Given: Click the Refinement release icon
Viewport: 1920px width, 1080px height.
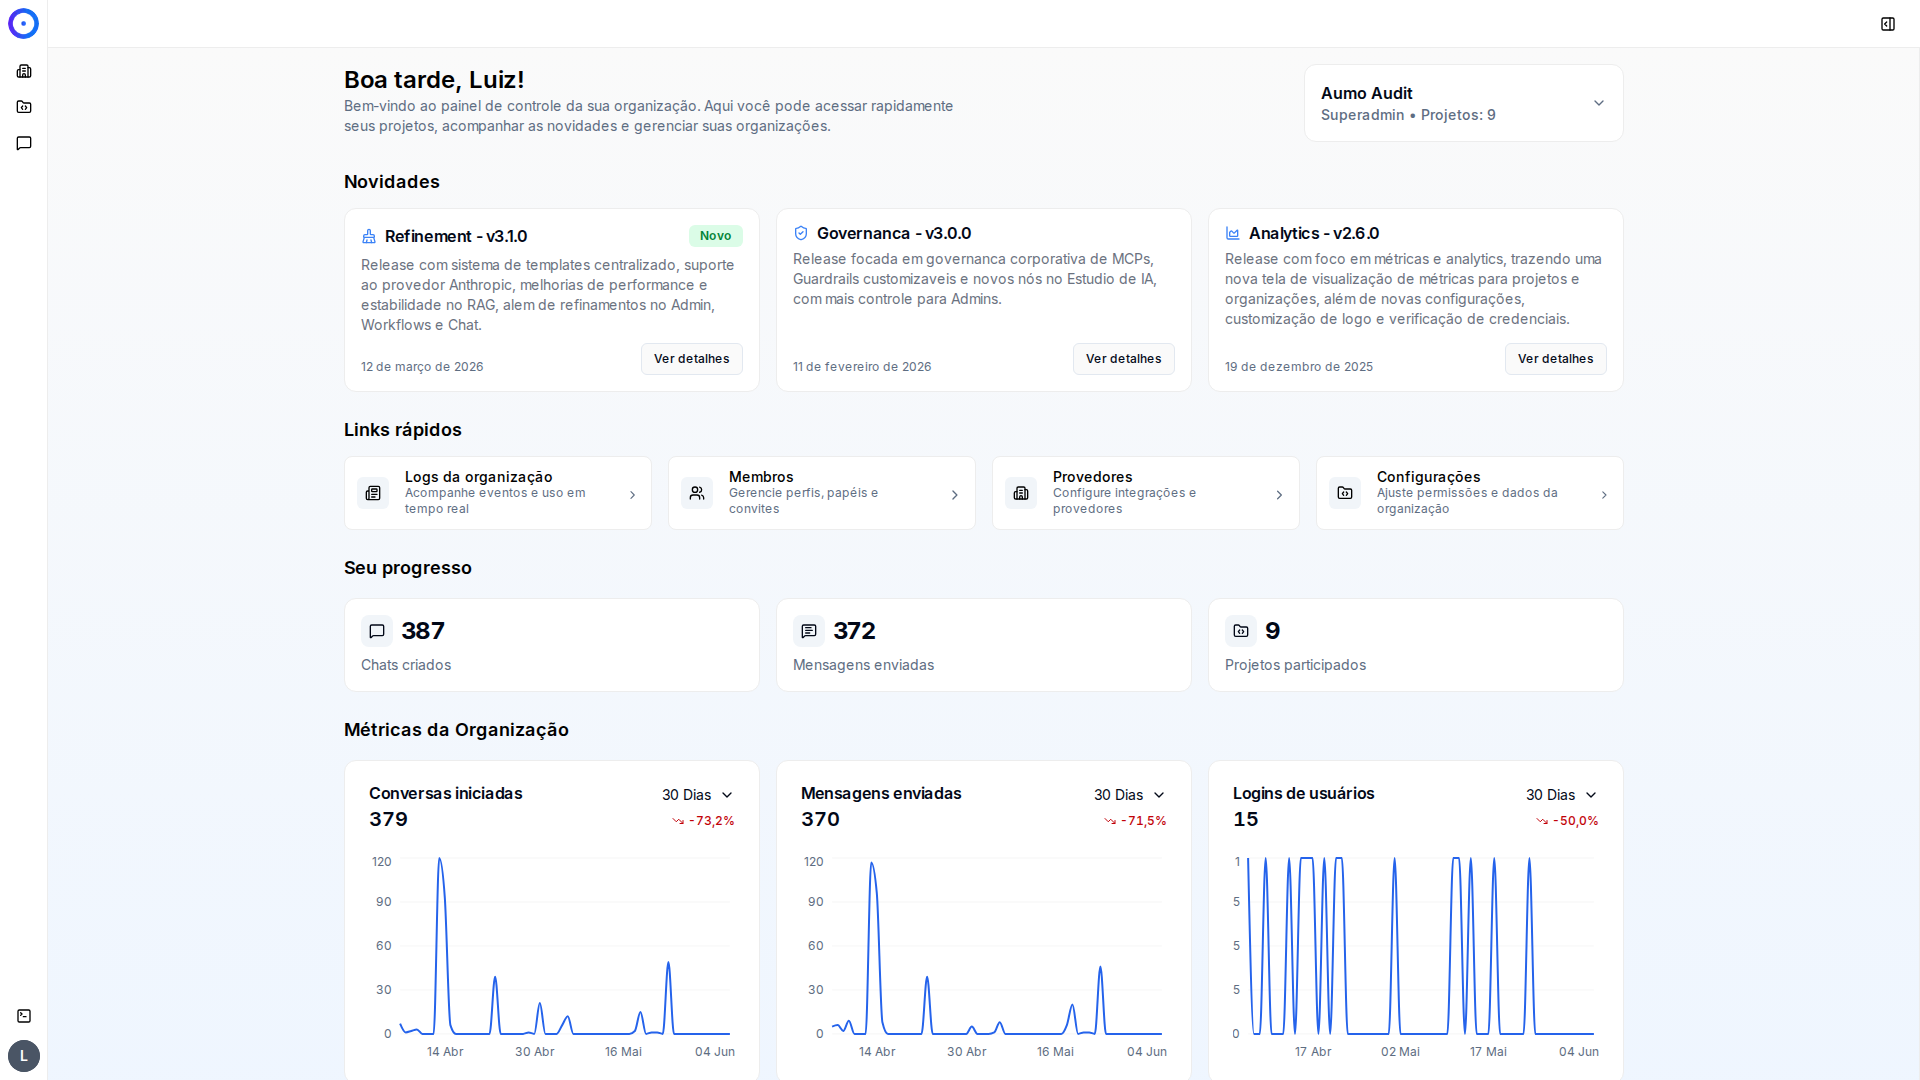Looking at the screenshot, I should click(369, 236).
